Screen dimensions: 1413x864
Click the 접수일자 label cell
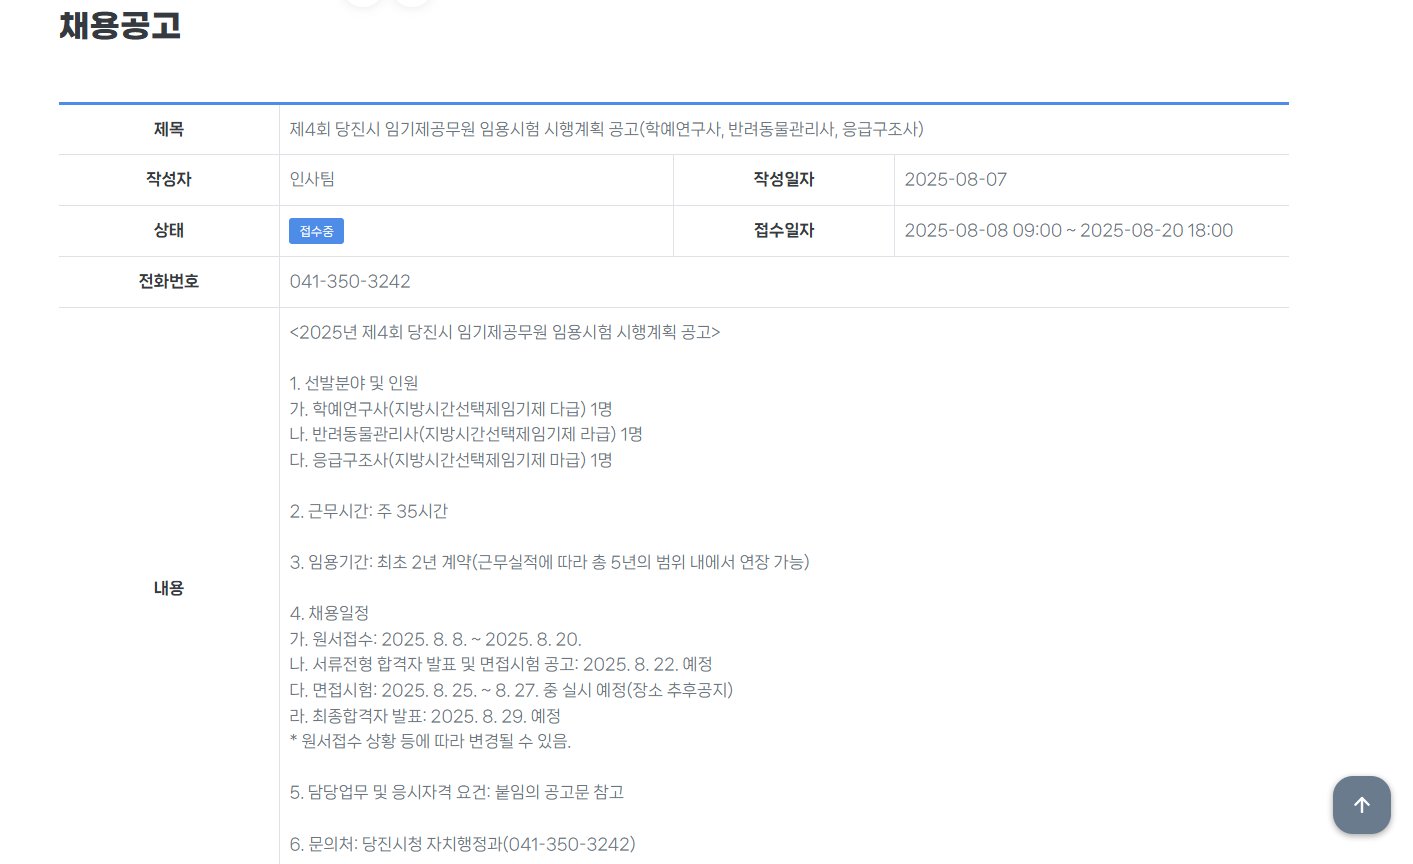(x=784, y=231)
